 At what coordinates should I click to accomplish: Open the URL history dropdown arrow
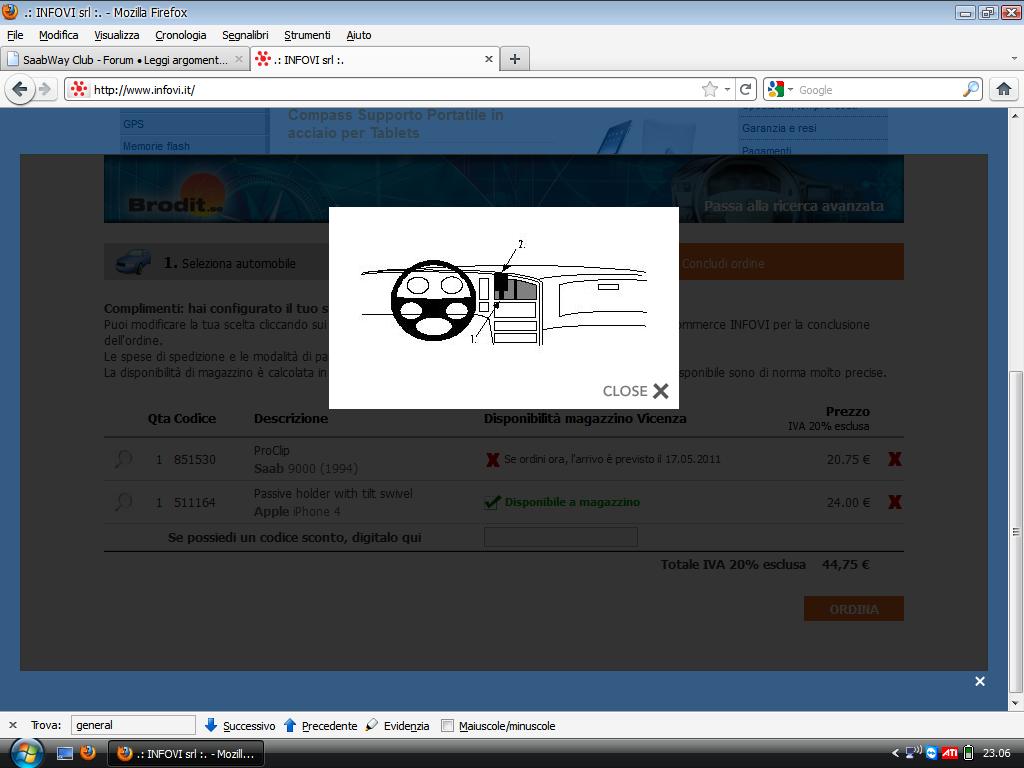click(727, 89)
